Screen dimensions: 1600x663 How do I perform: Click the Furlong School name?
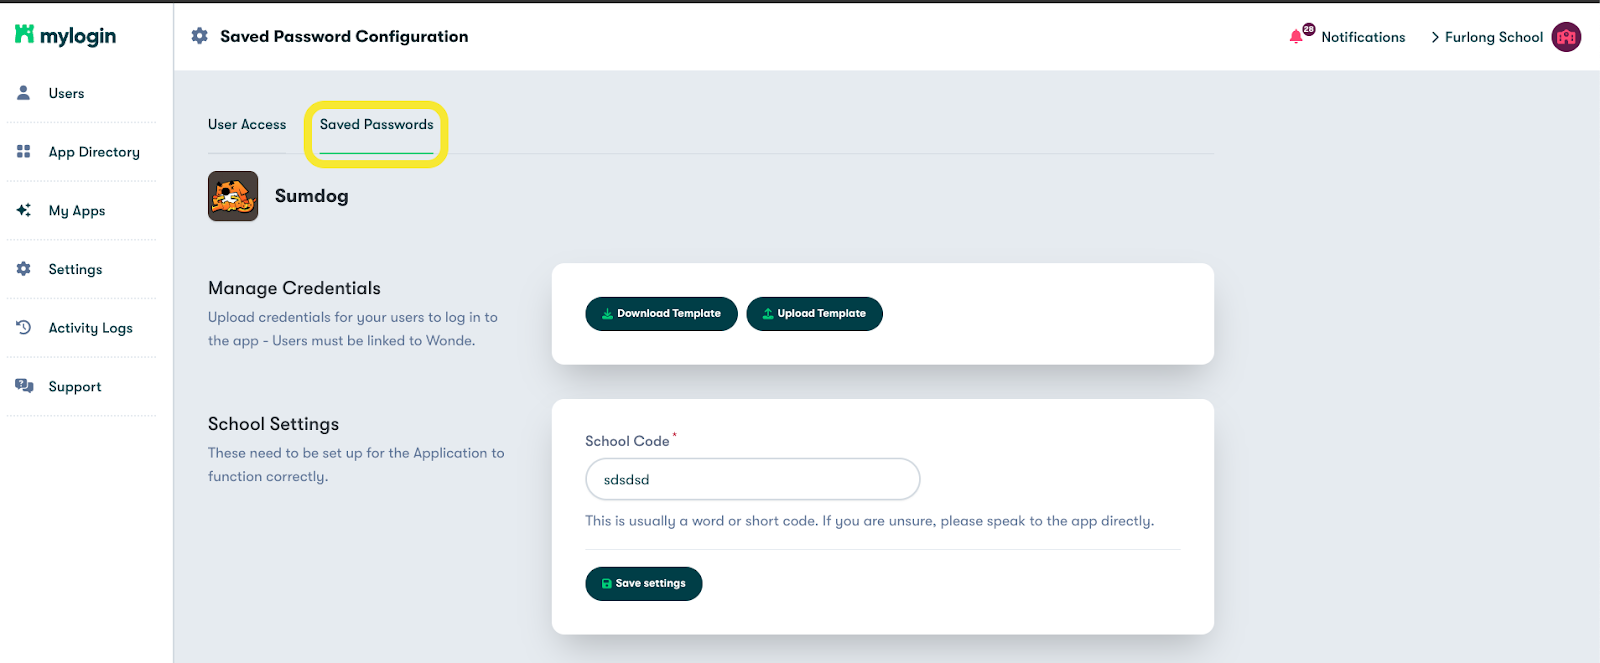point(1494,37)
